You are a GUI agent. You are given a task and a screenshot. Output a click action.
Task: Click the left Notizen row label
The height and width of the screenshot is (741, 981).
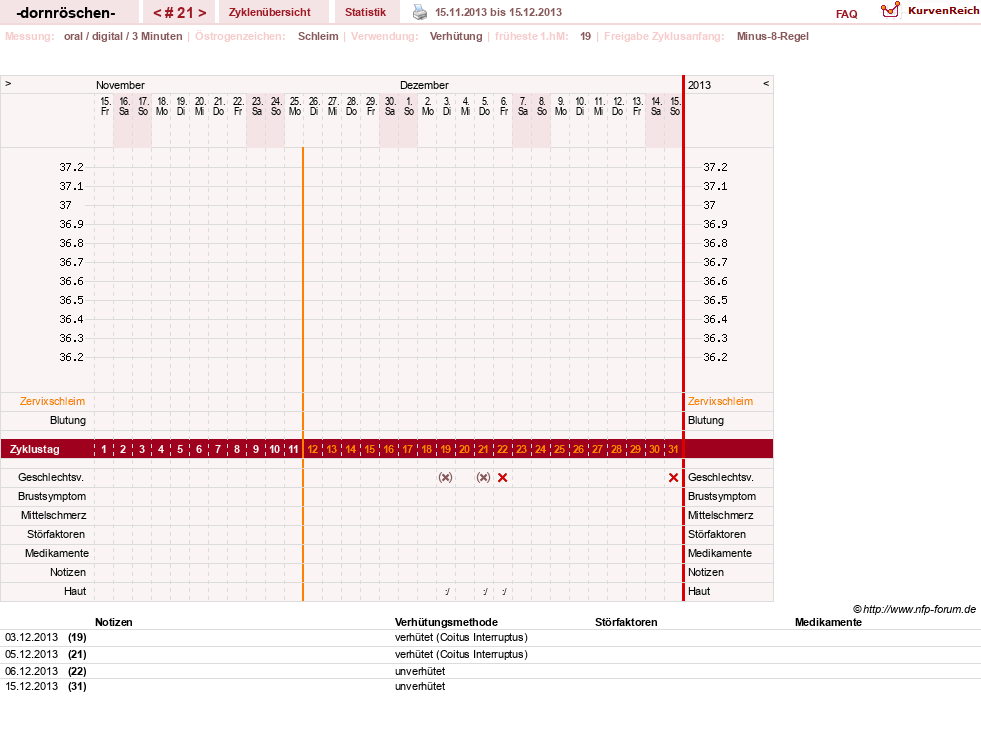click(68, 572)
